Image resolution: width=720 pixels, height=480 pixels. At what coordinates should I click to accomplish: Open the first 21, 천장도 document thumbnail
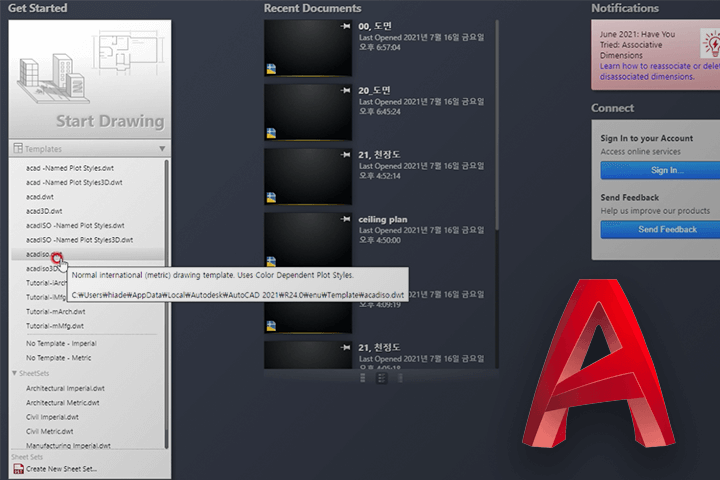pyautogui.click(x=308, y=177)
